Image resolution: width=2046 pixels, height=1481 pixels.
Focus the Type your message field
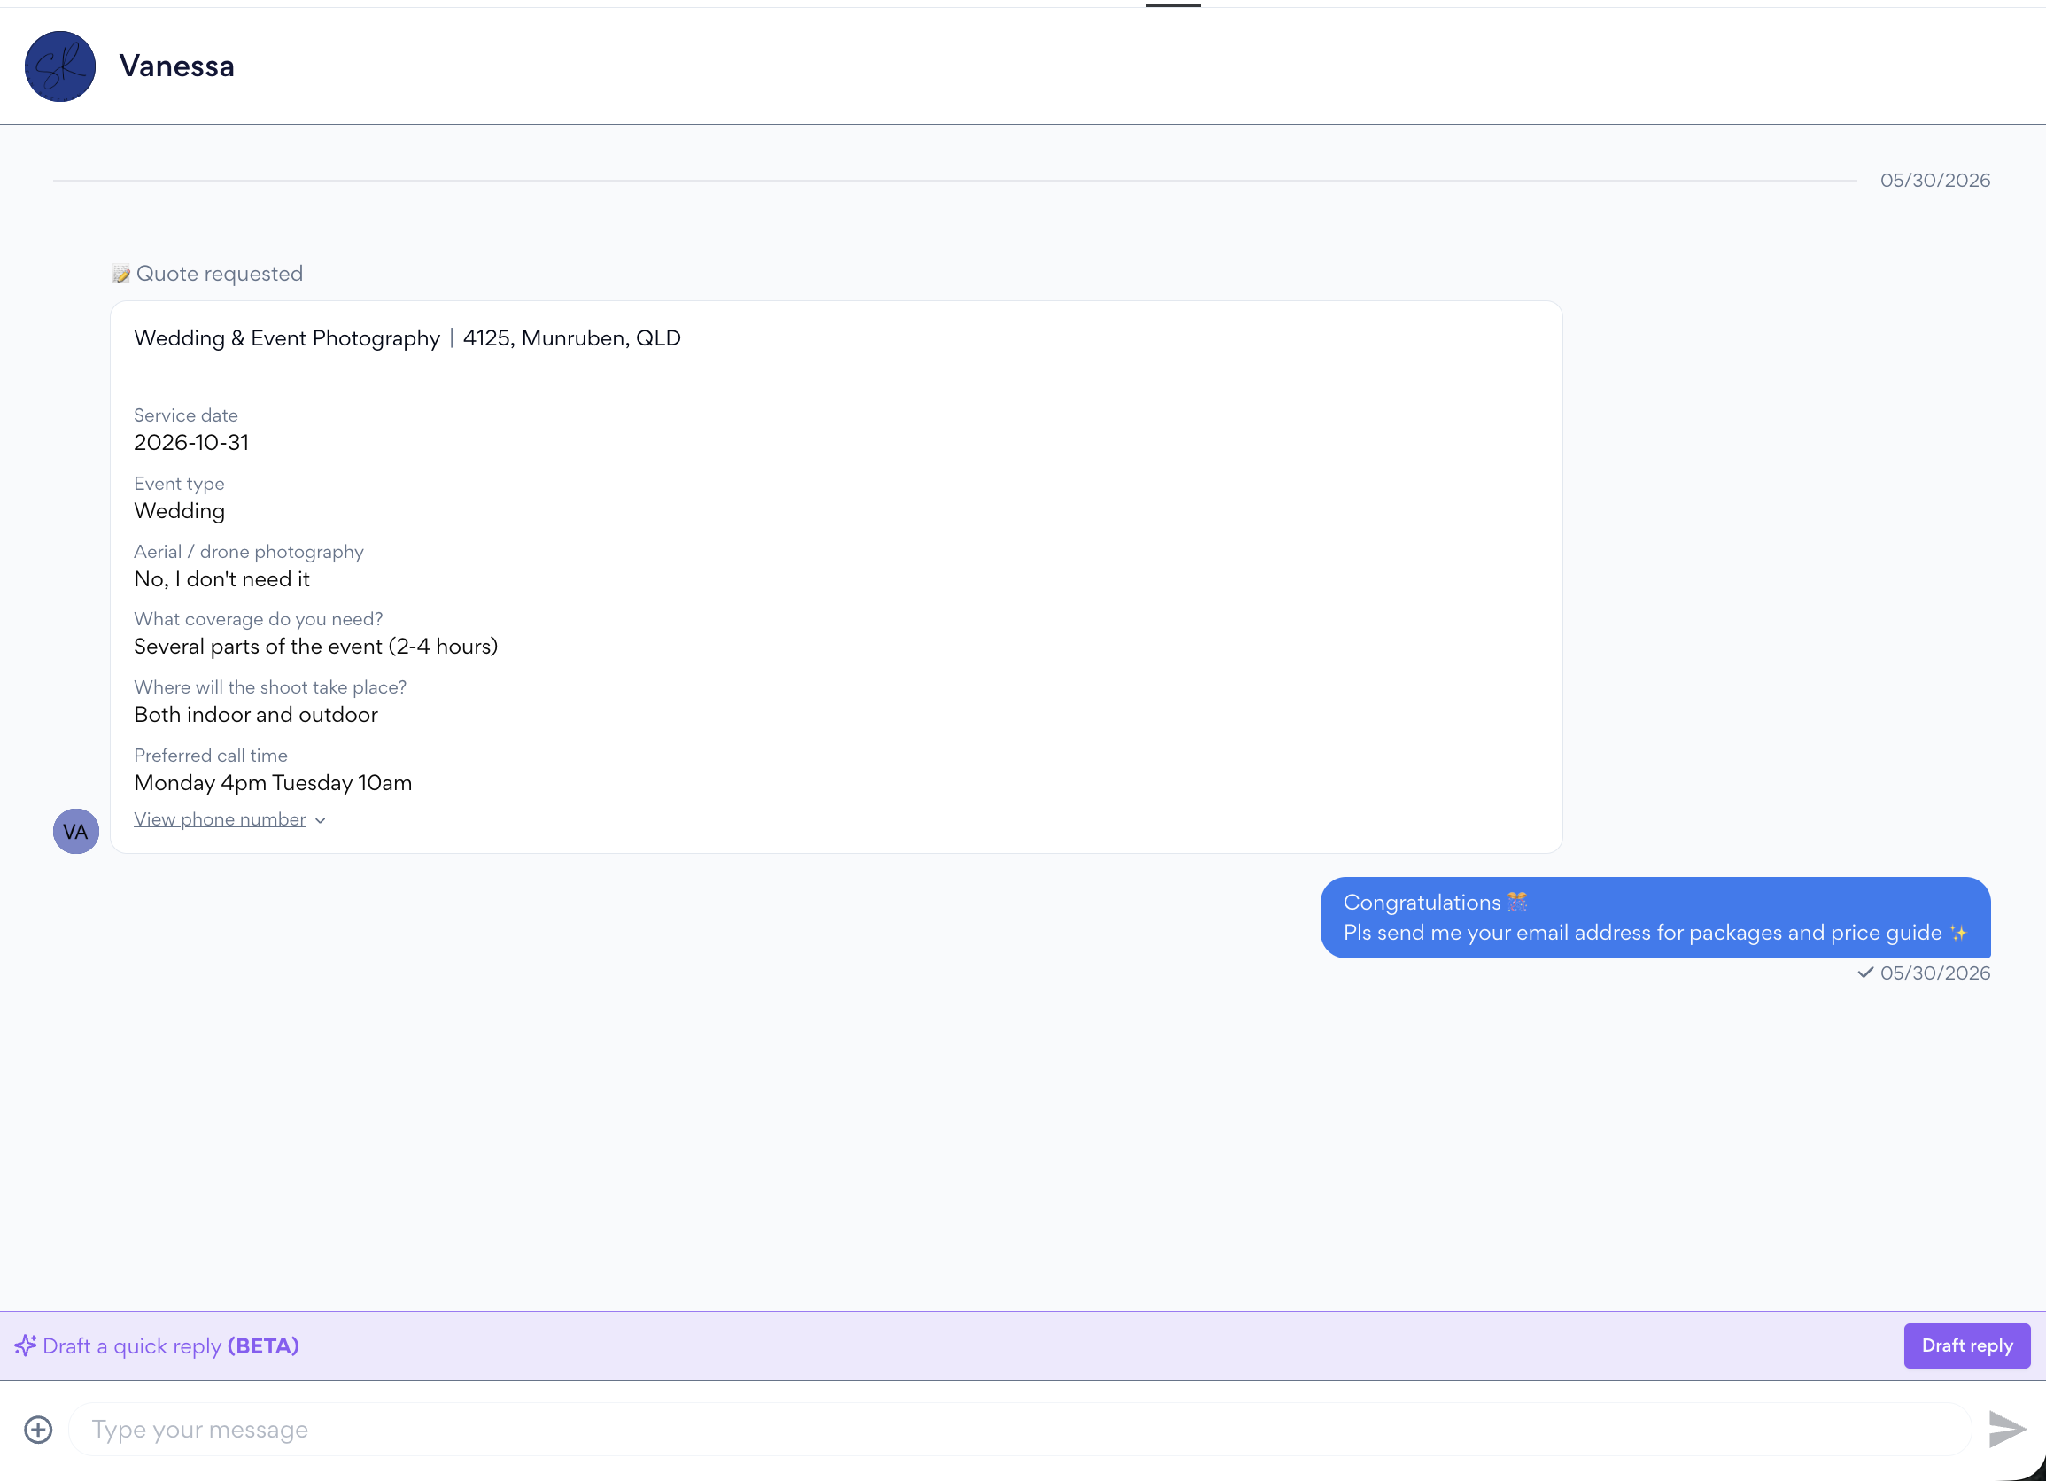coord(1020,1429)
